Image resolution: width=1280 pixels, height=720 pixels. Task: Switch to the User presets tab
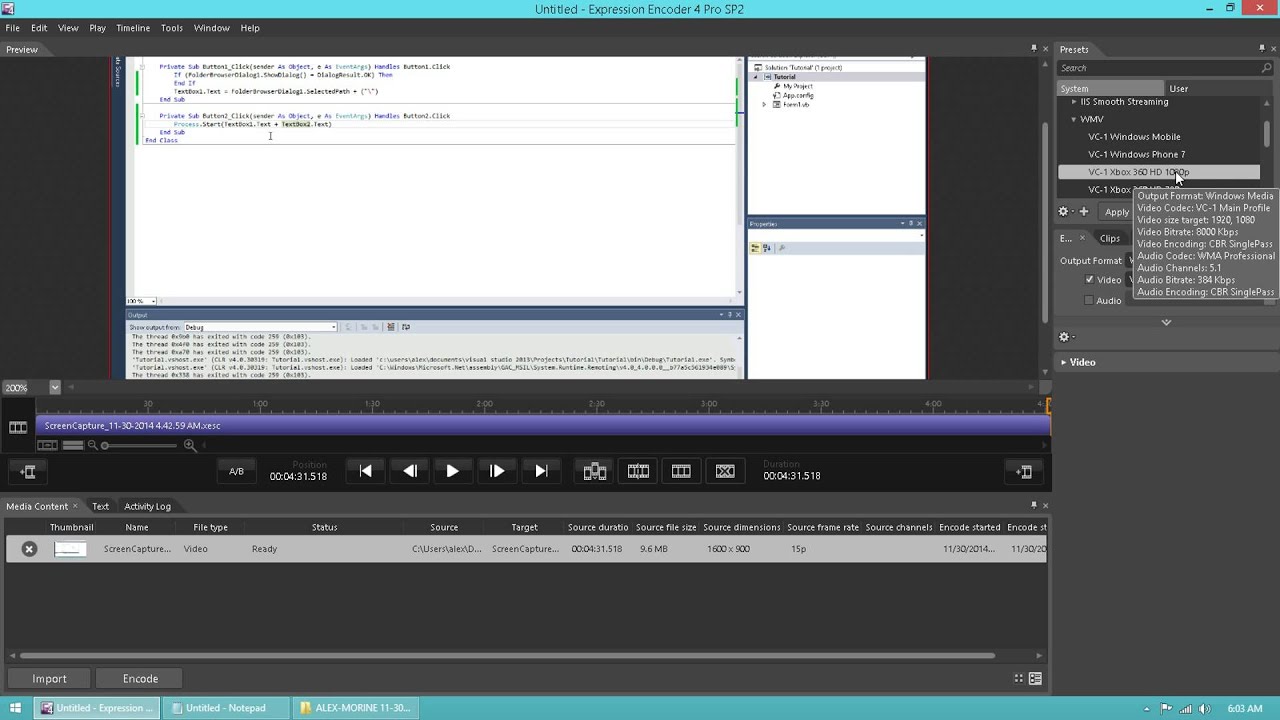coord(1179,89)
